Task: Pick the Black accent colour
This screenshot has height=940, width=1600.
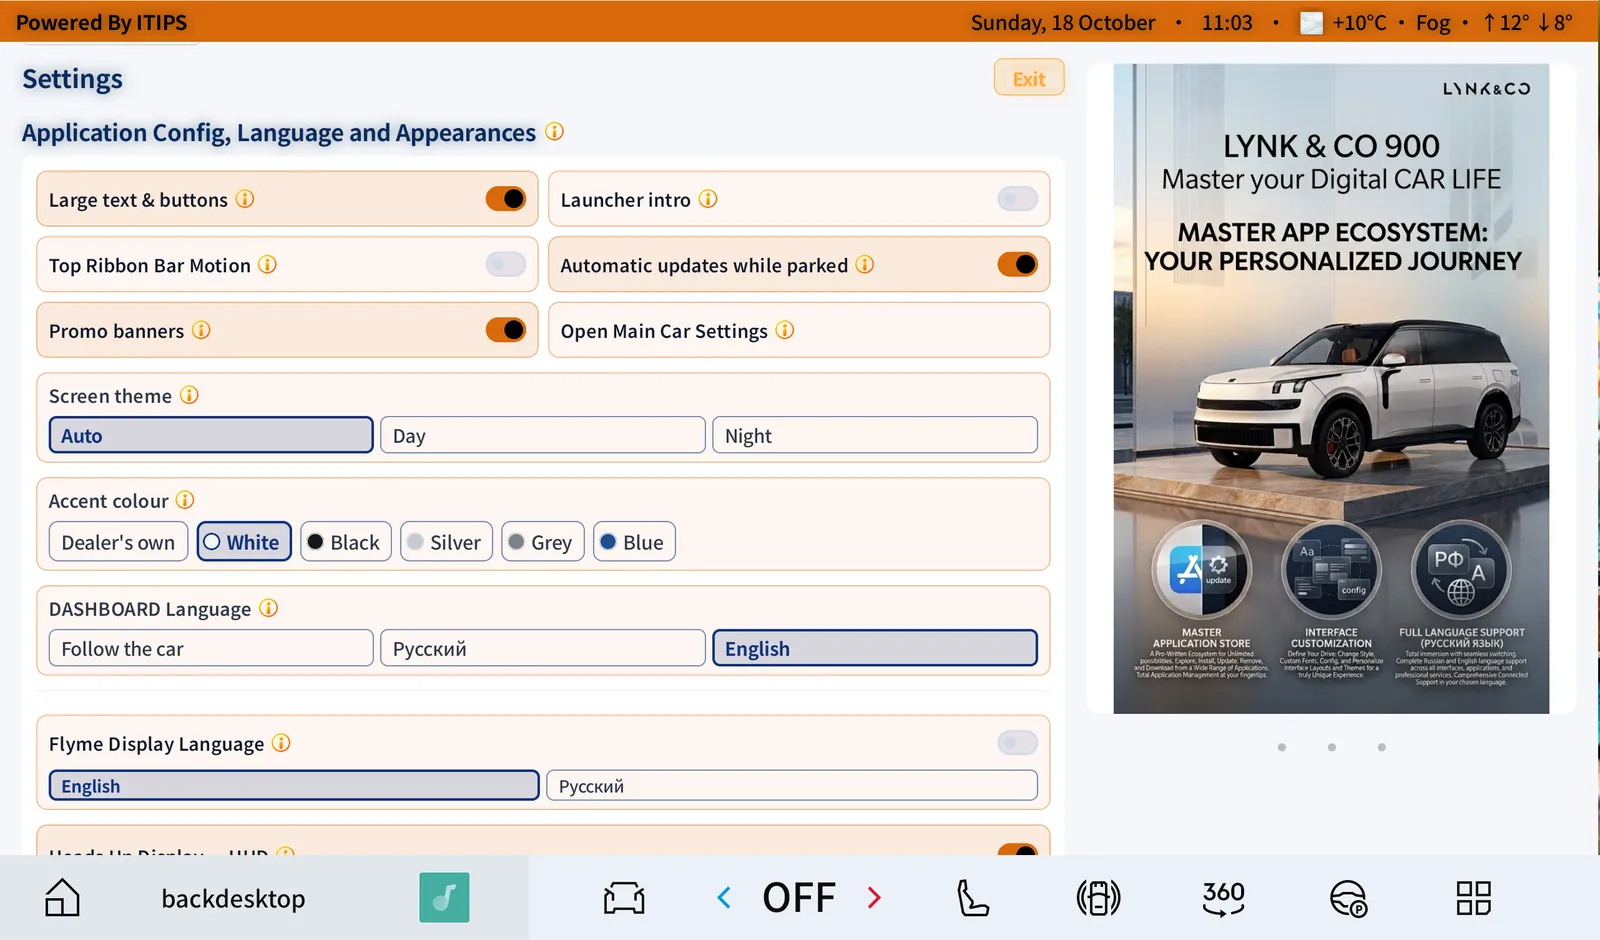Action: (x=345, y=542)
